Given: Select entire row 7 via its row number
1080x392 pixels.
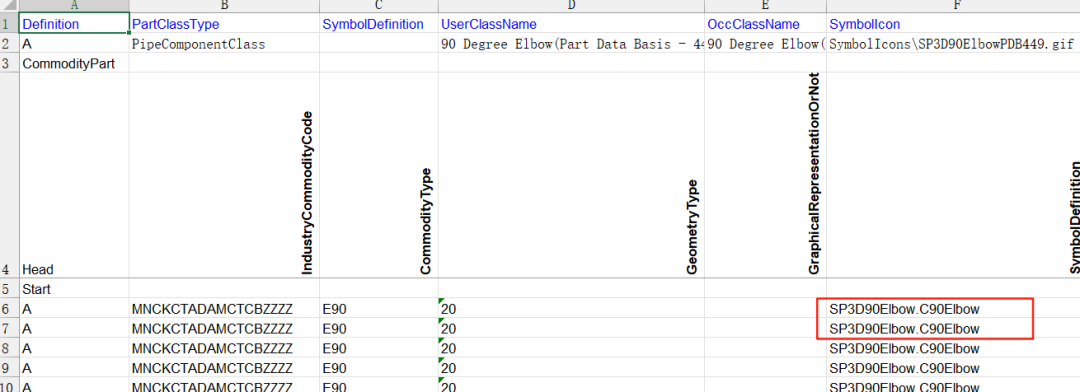Looking at the screenshot, I should [10, 329].
